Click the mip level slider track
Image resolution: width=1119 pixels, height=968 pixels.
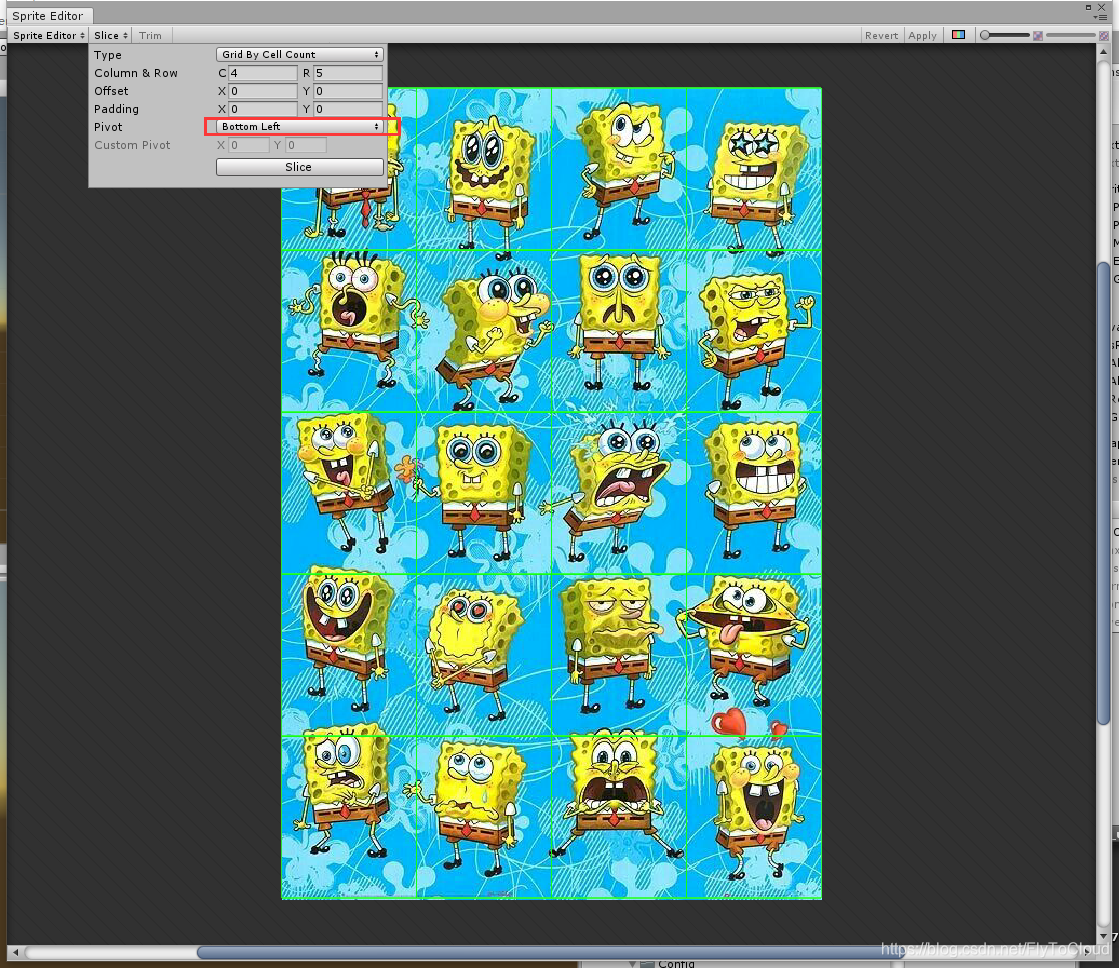coord(1070,35)
